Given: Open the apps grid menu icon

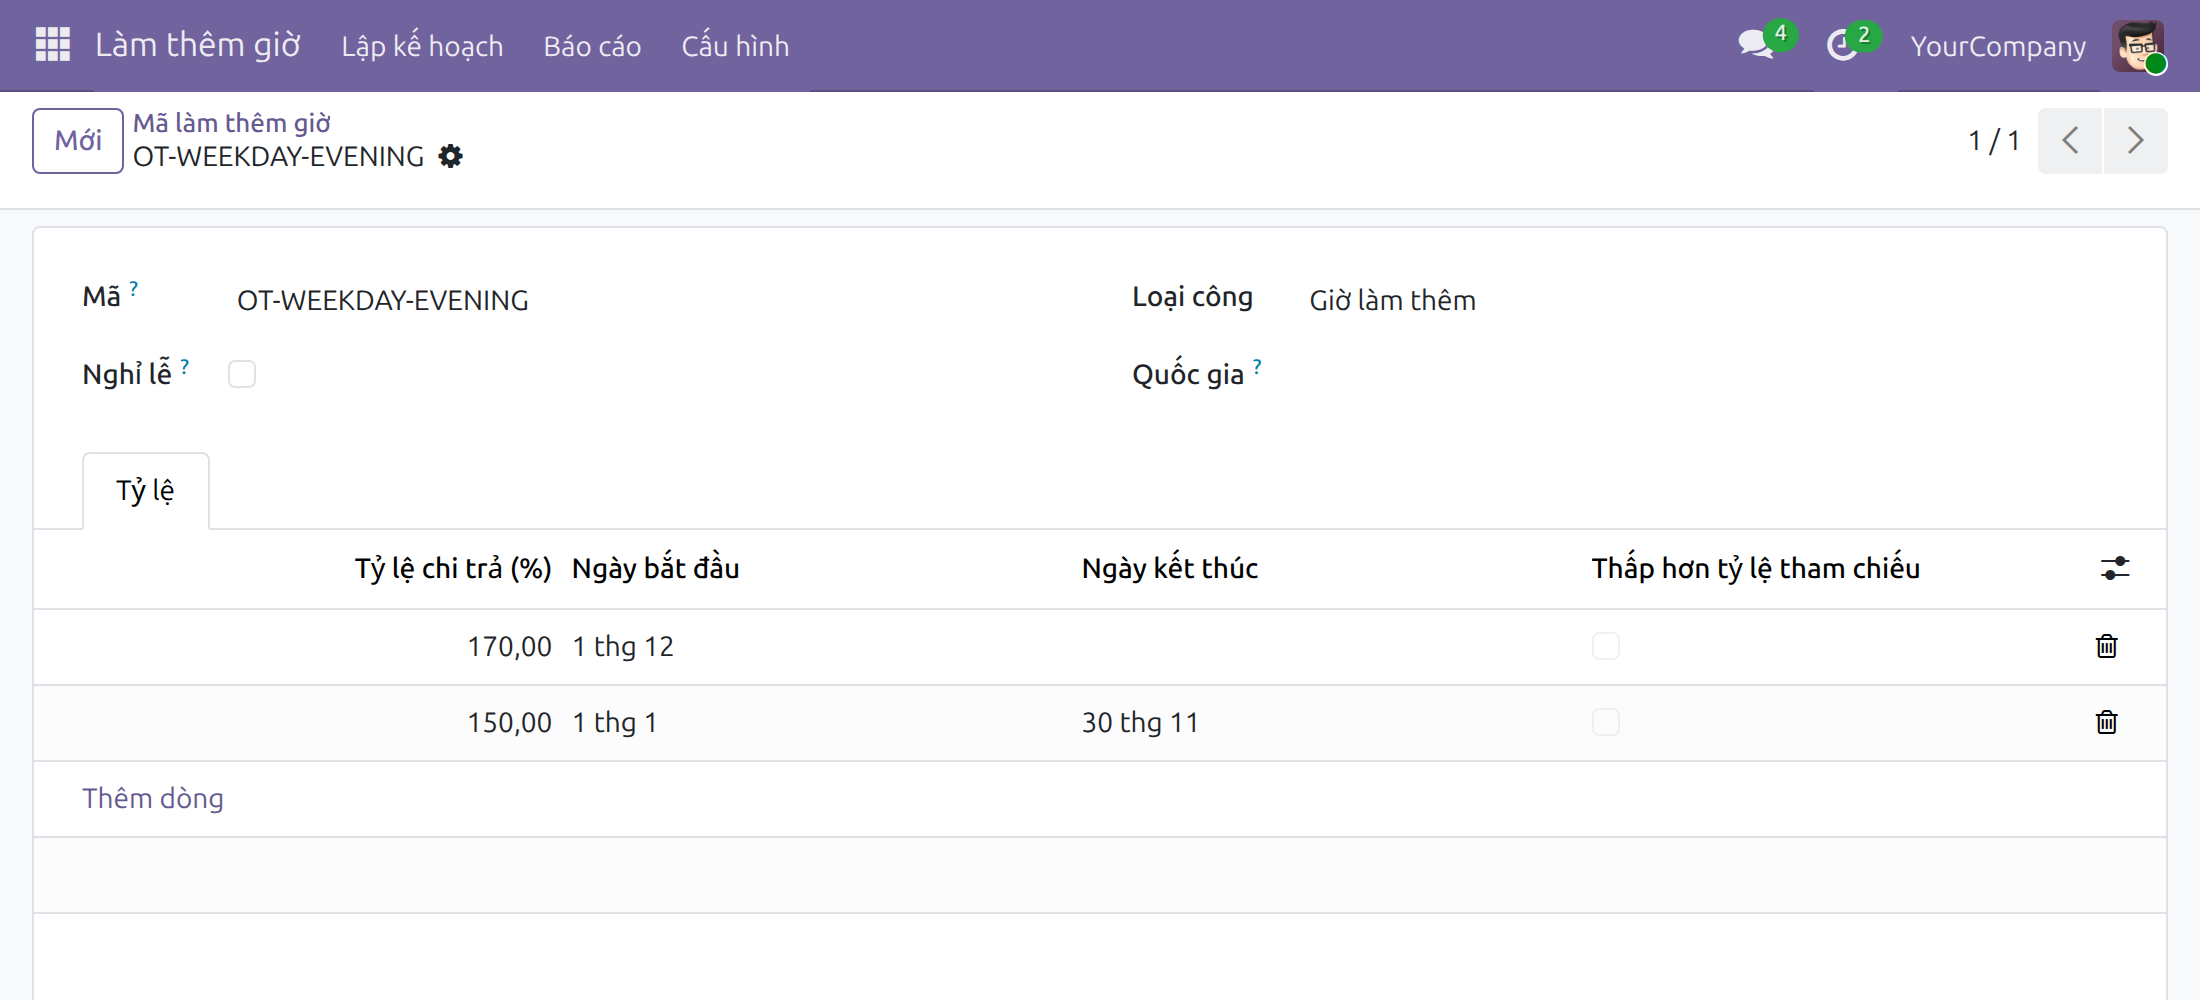Looking at the screenshot, I should 53,45.
